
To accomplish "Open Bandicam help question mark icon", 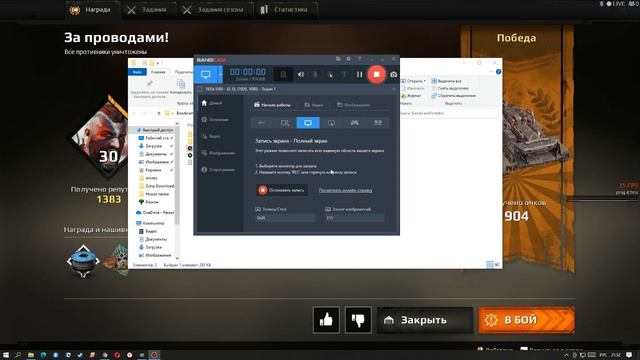I will 359,59.
